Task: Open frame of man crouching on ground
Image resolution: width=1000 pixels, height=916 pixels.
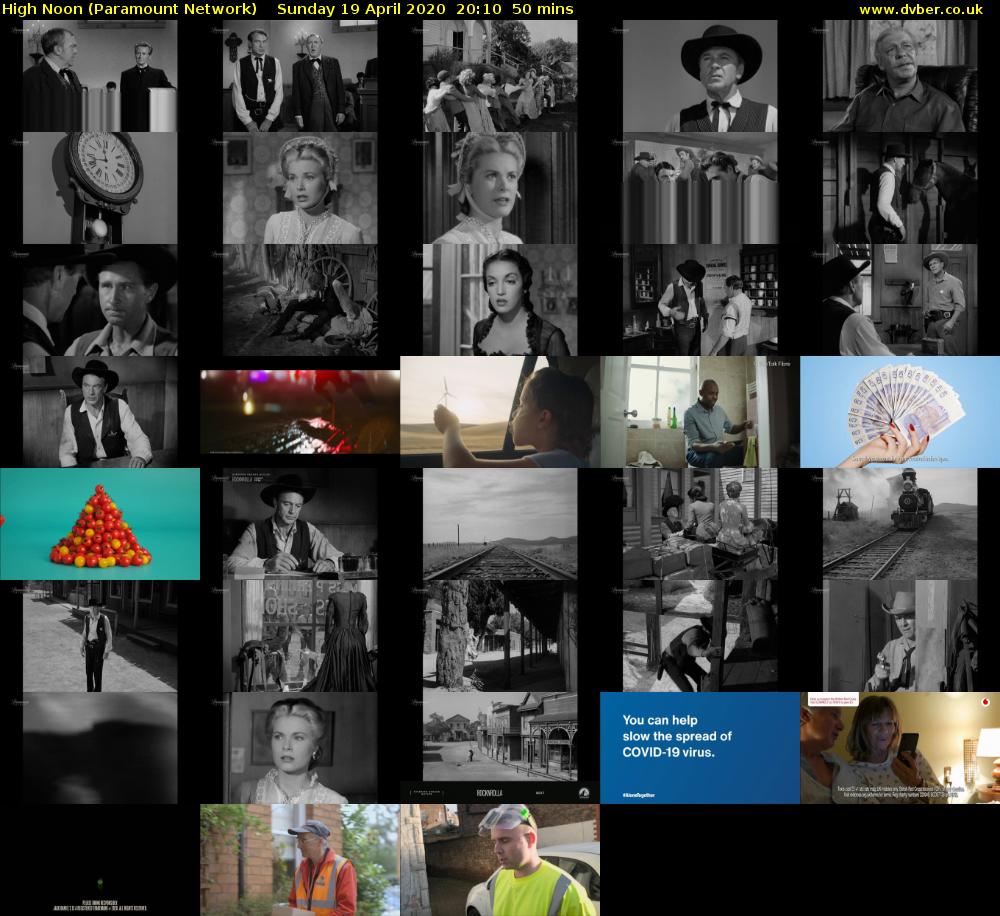Action: [x=700, y=636]
